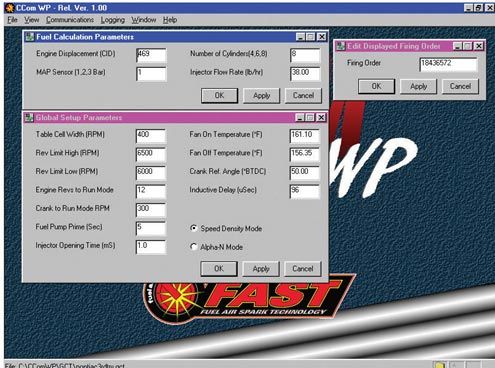495x368 pixels.
Task: Click Edit Displayed Firing Order window icon
Action: click(x=340, y=46)
